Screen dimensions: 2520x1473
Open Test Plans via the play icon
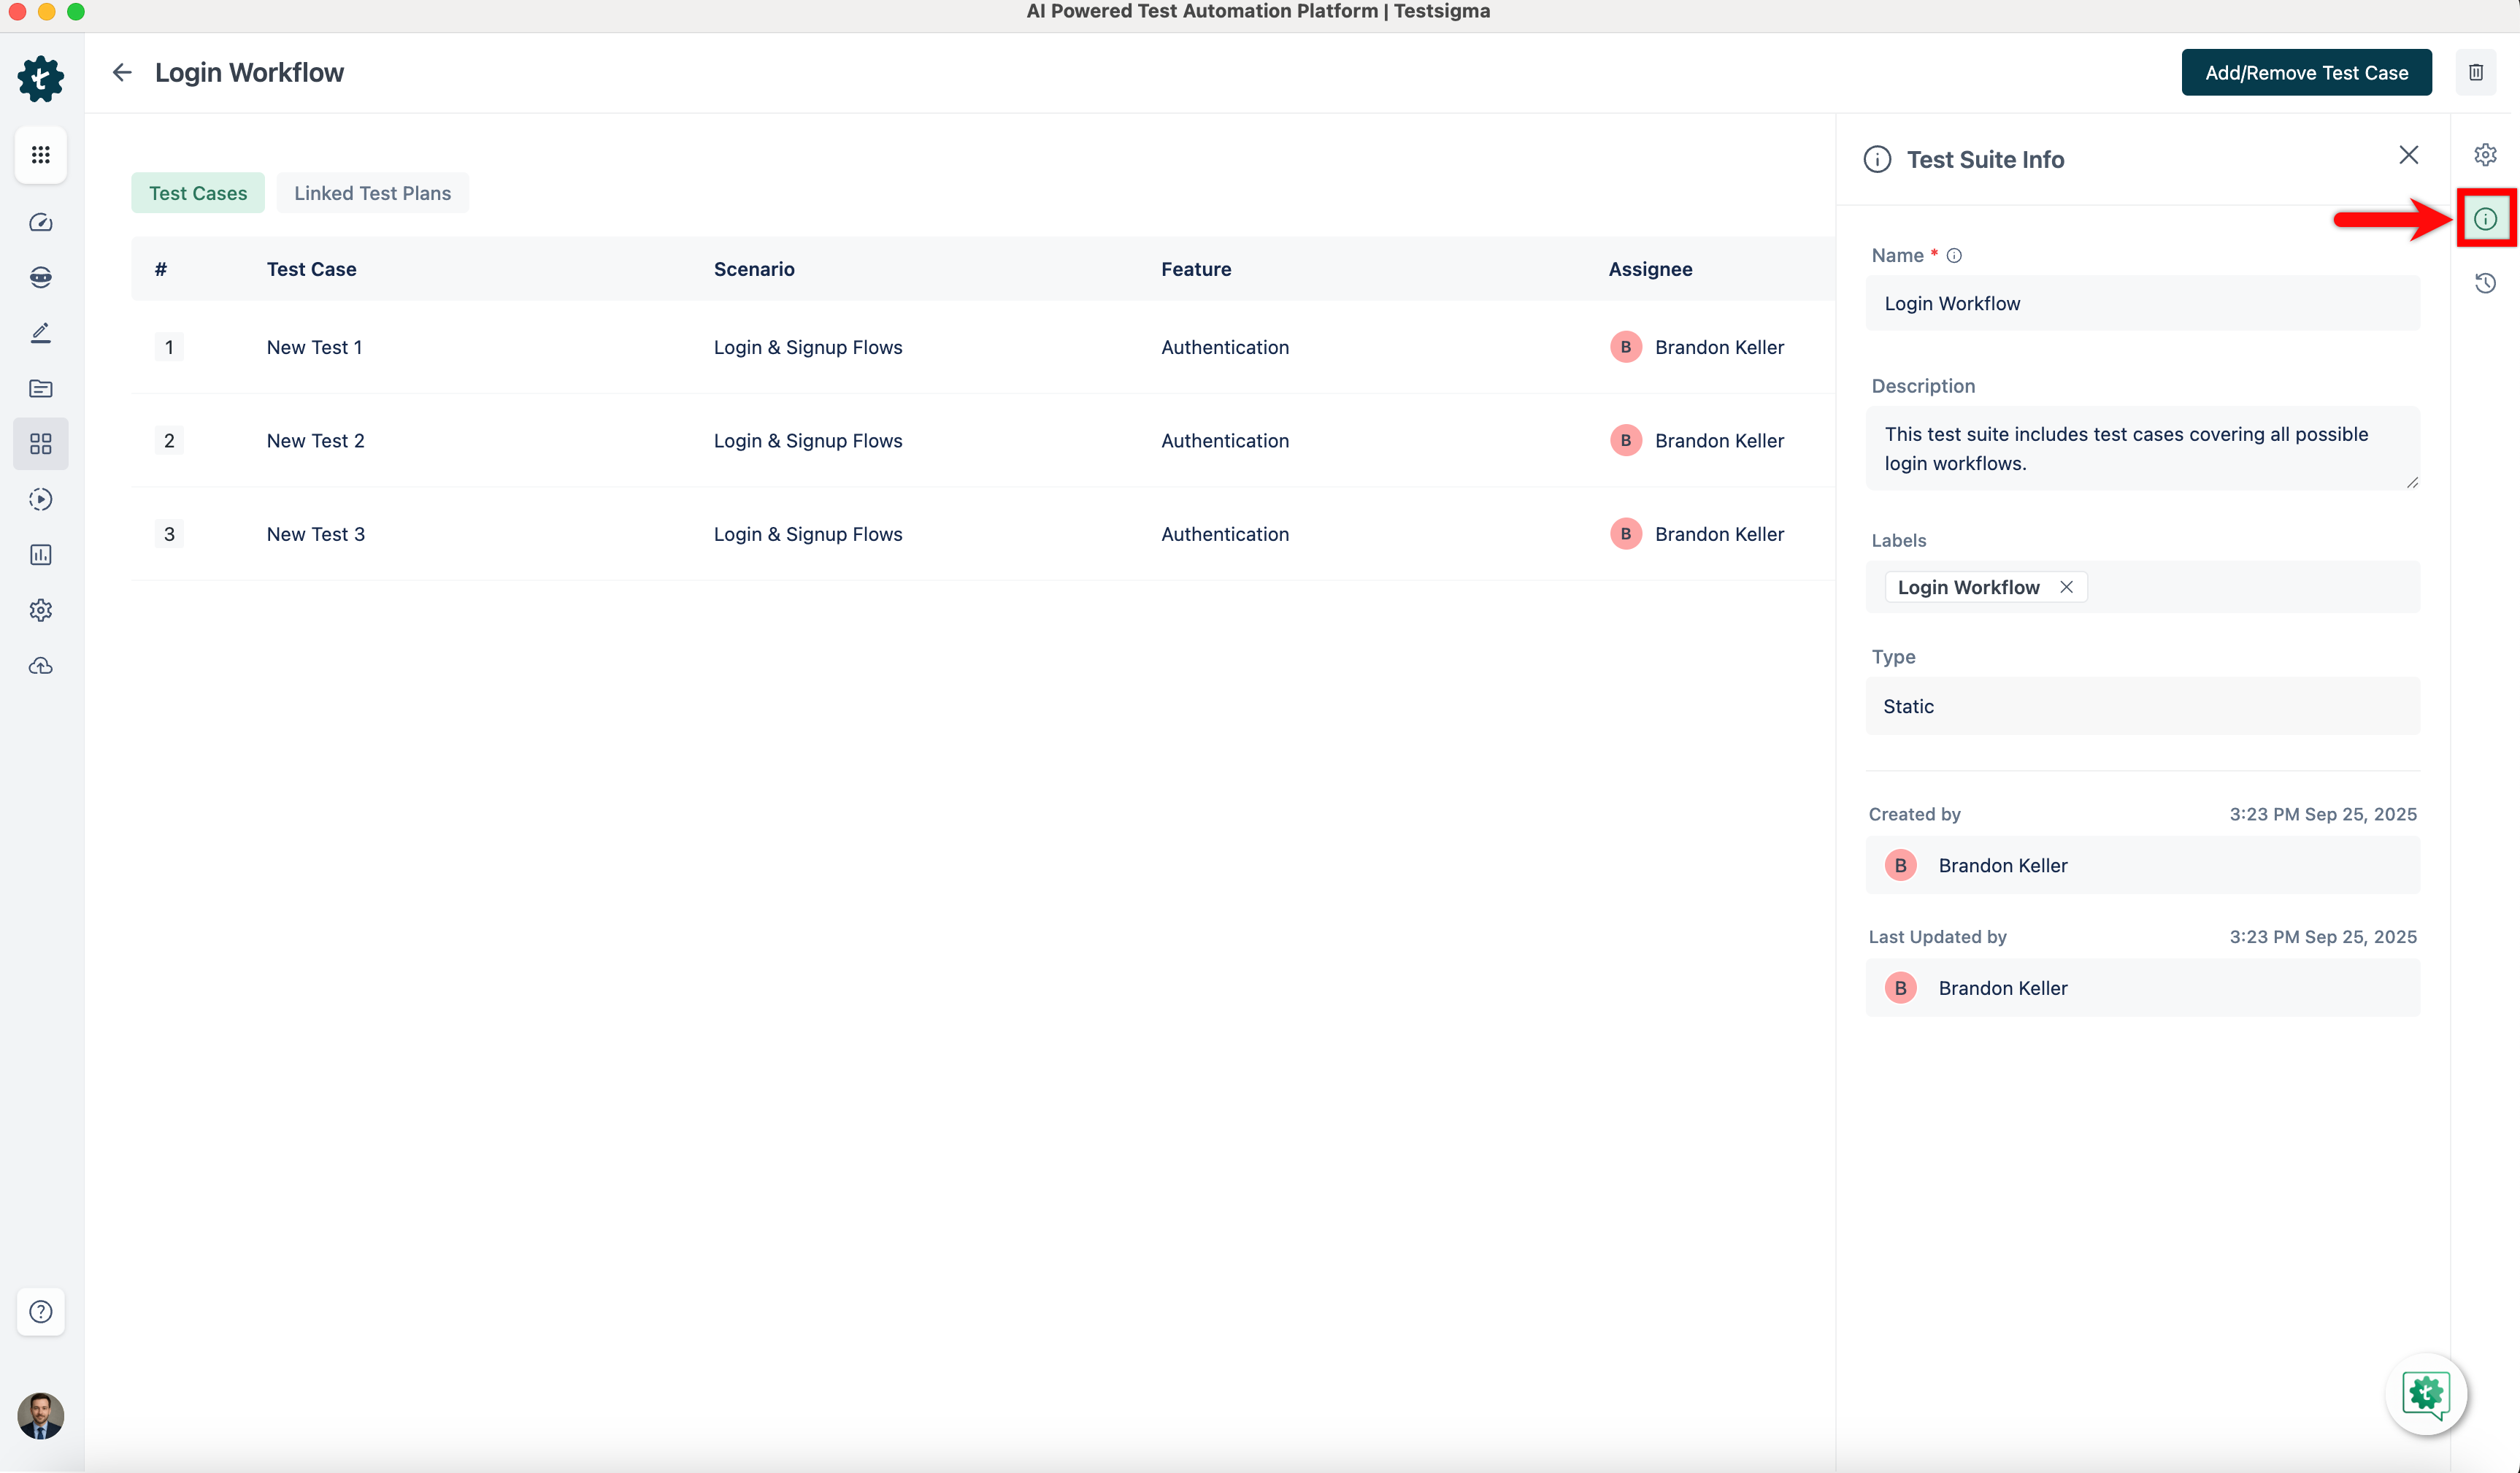tap(40, 499)
